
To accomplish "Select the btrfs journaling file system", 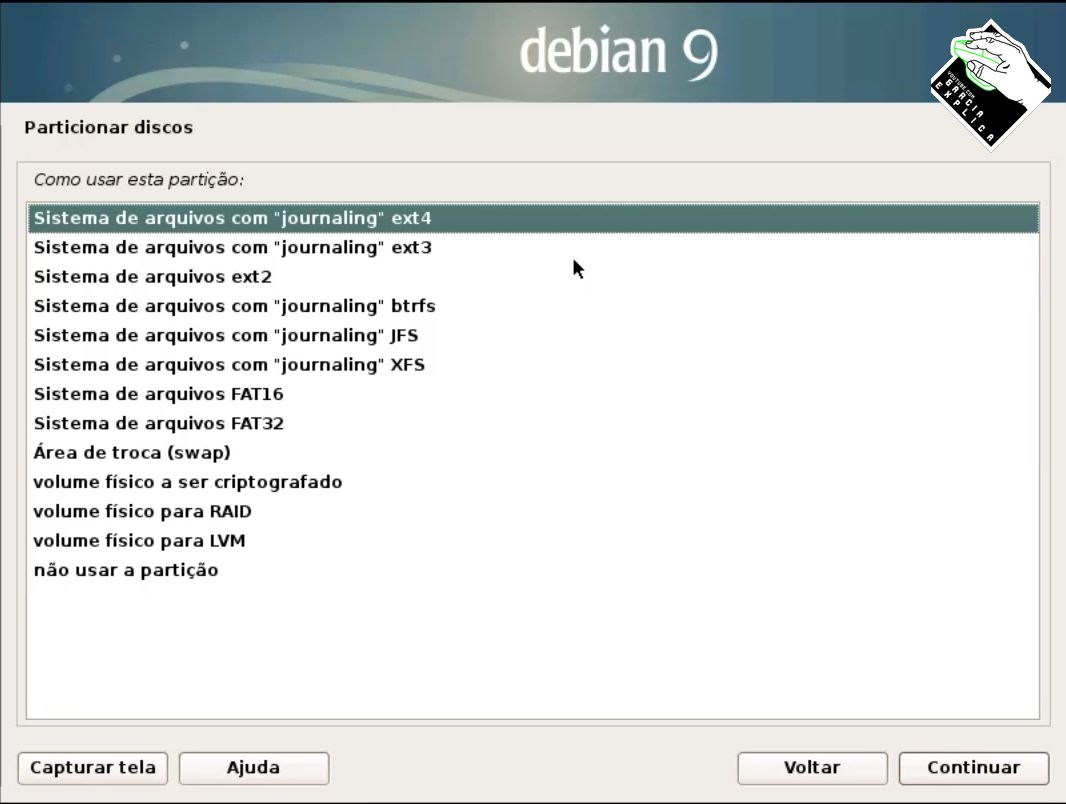I will (x=534, y=306).
